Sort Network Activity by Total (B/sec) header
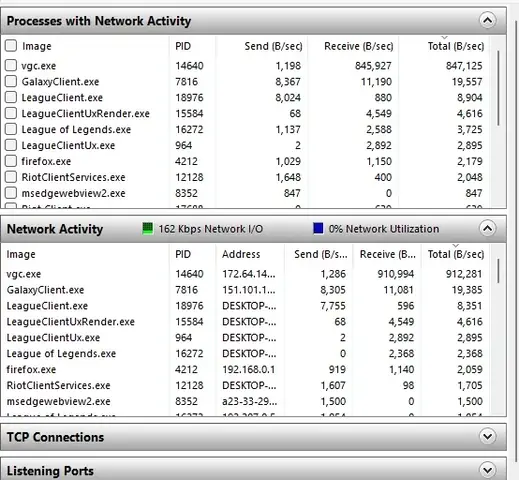 pyautogui.click(x=456, y=254)
